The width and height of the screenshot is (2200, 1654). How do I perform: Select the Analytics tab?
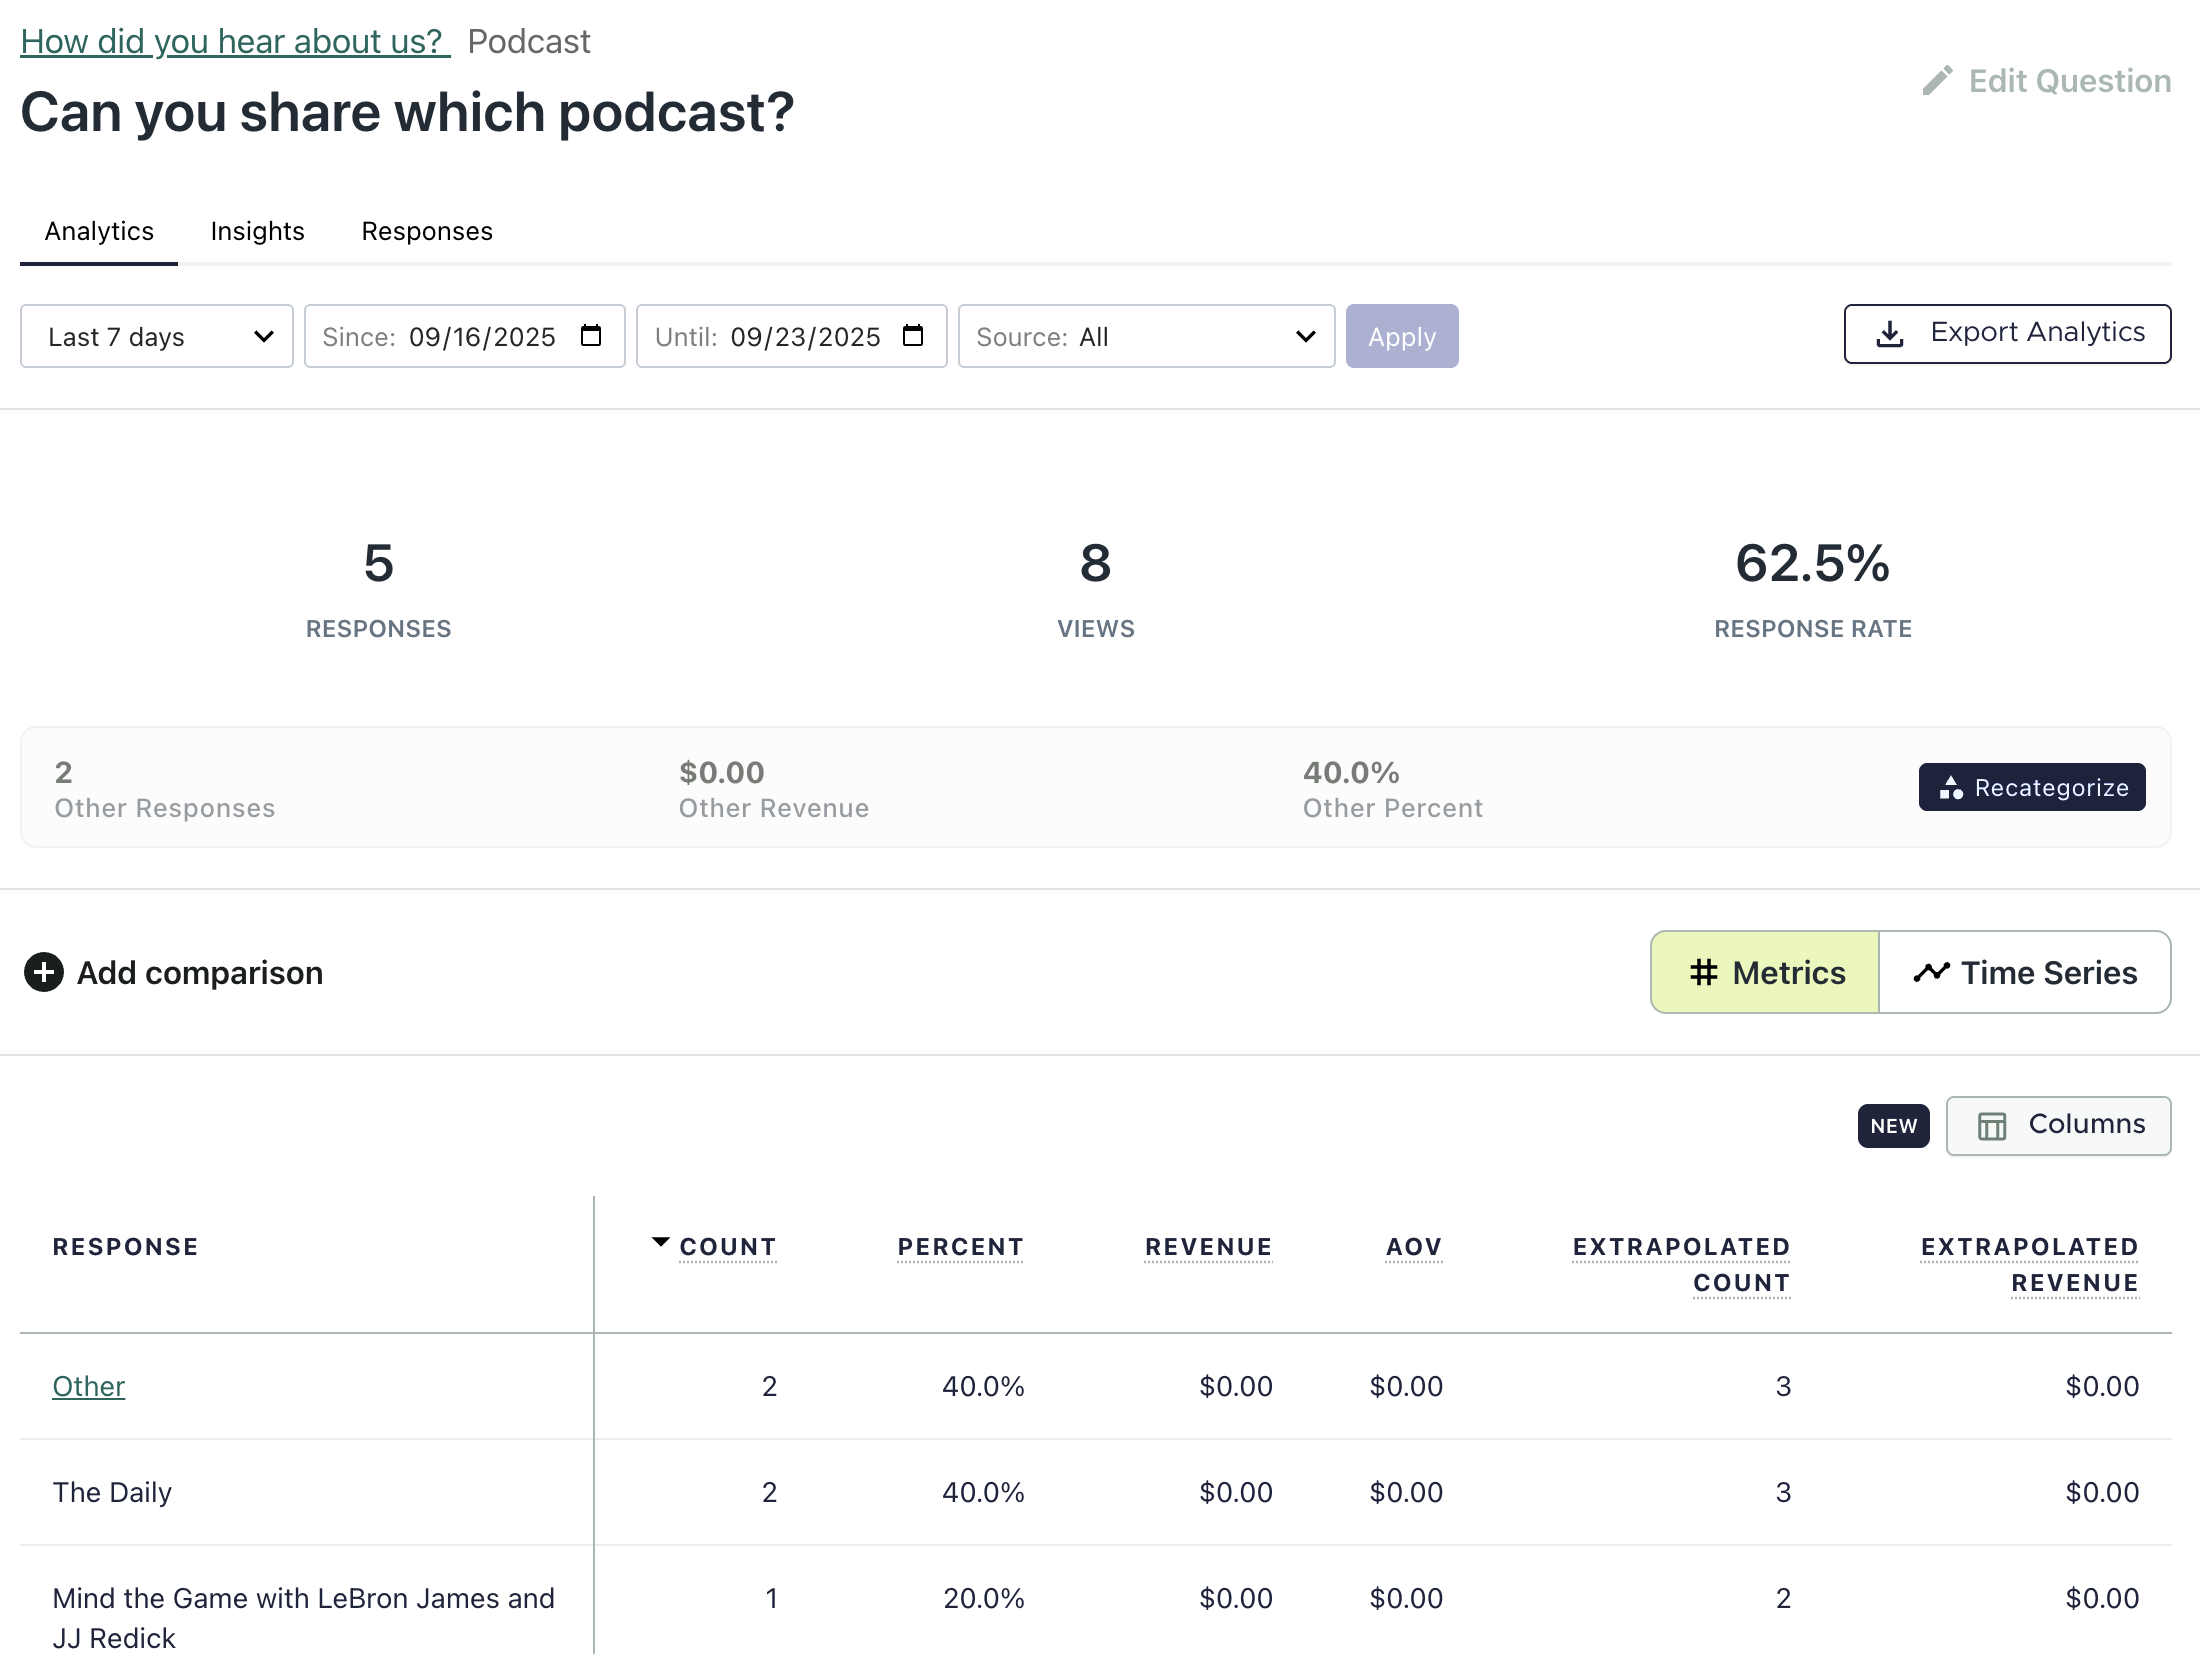point(99,231)
